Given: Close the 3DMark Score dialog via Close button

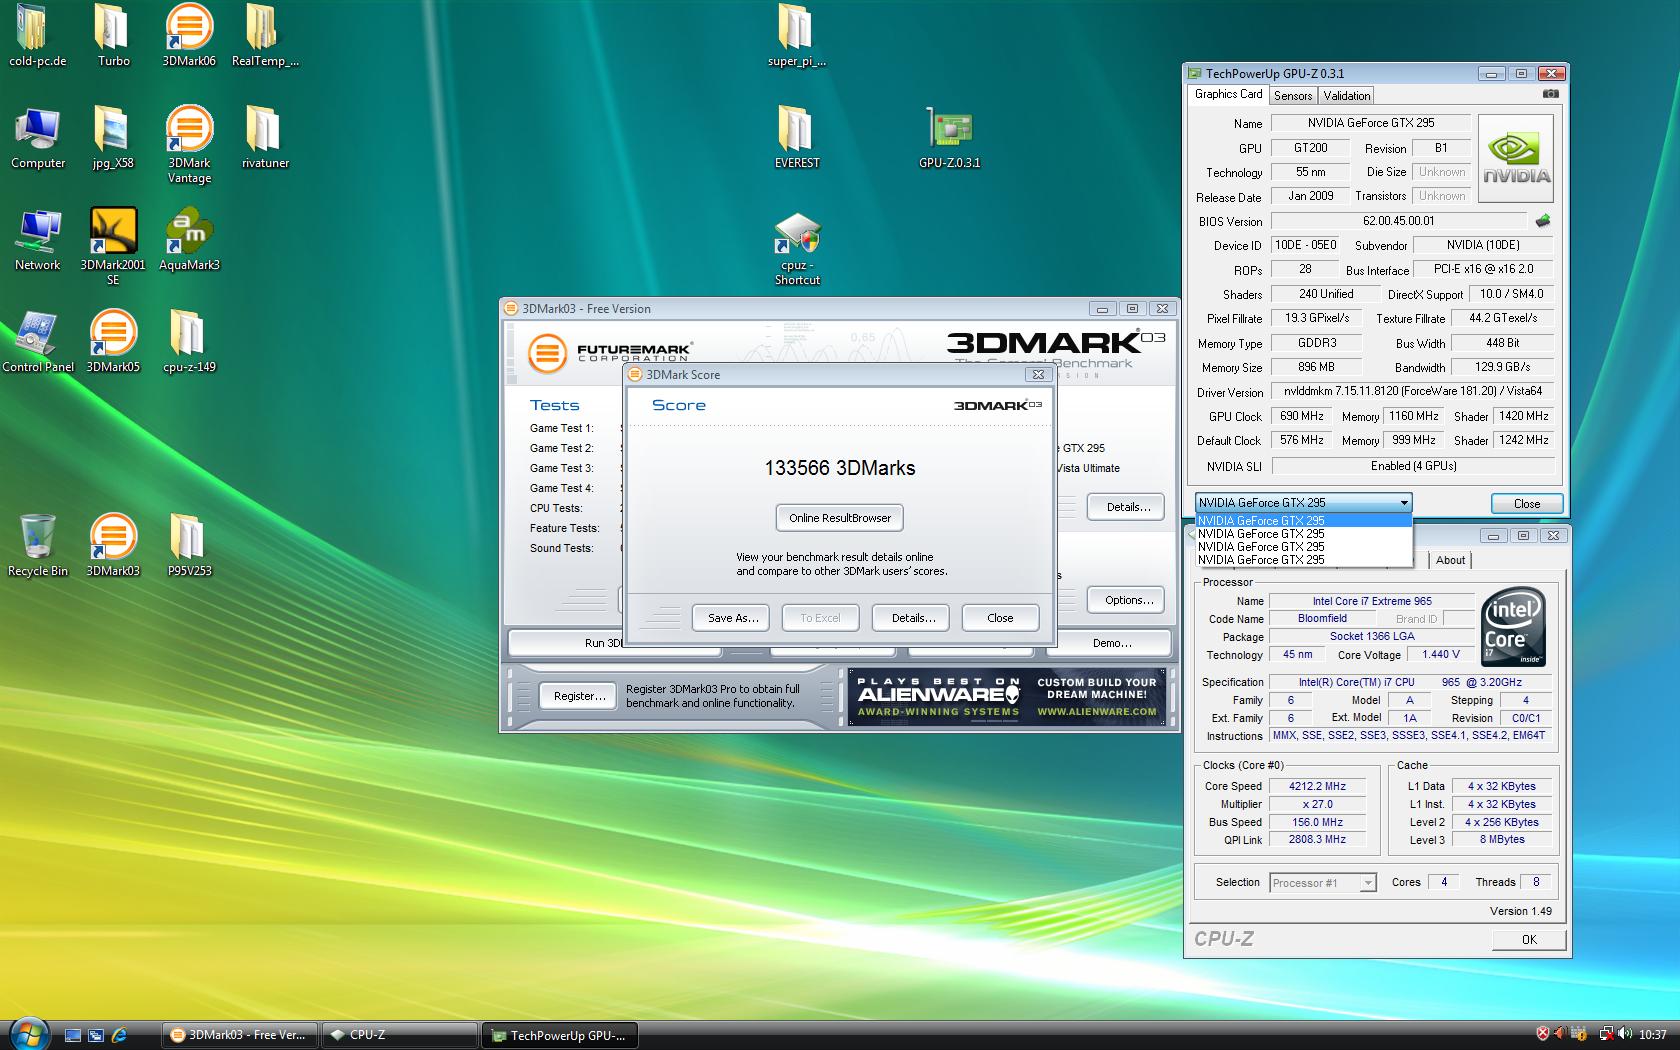Looking at the screenshot, I should tap(1000, 618).
